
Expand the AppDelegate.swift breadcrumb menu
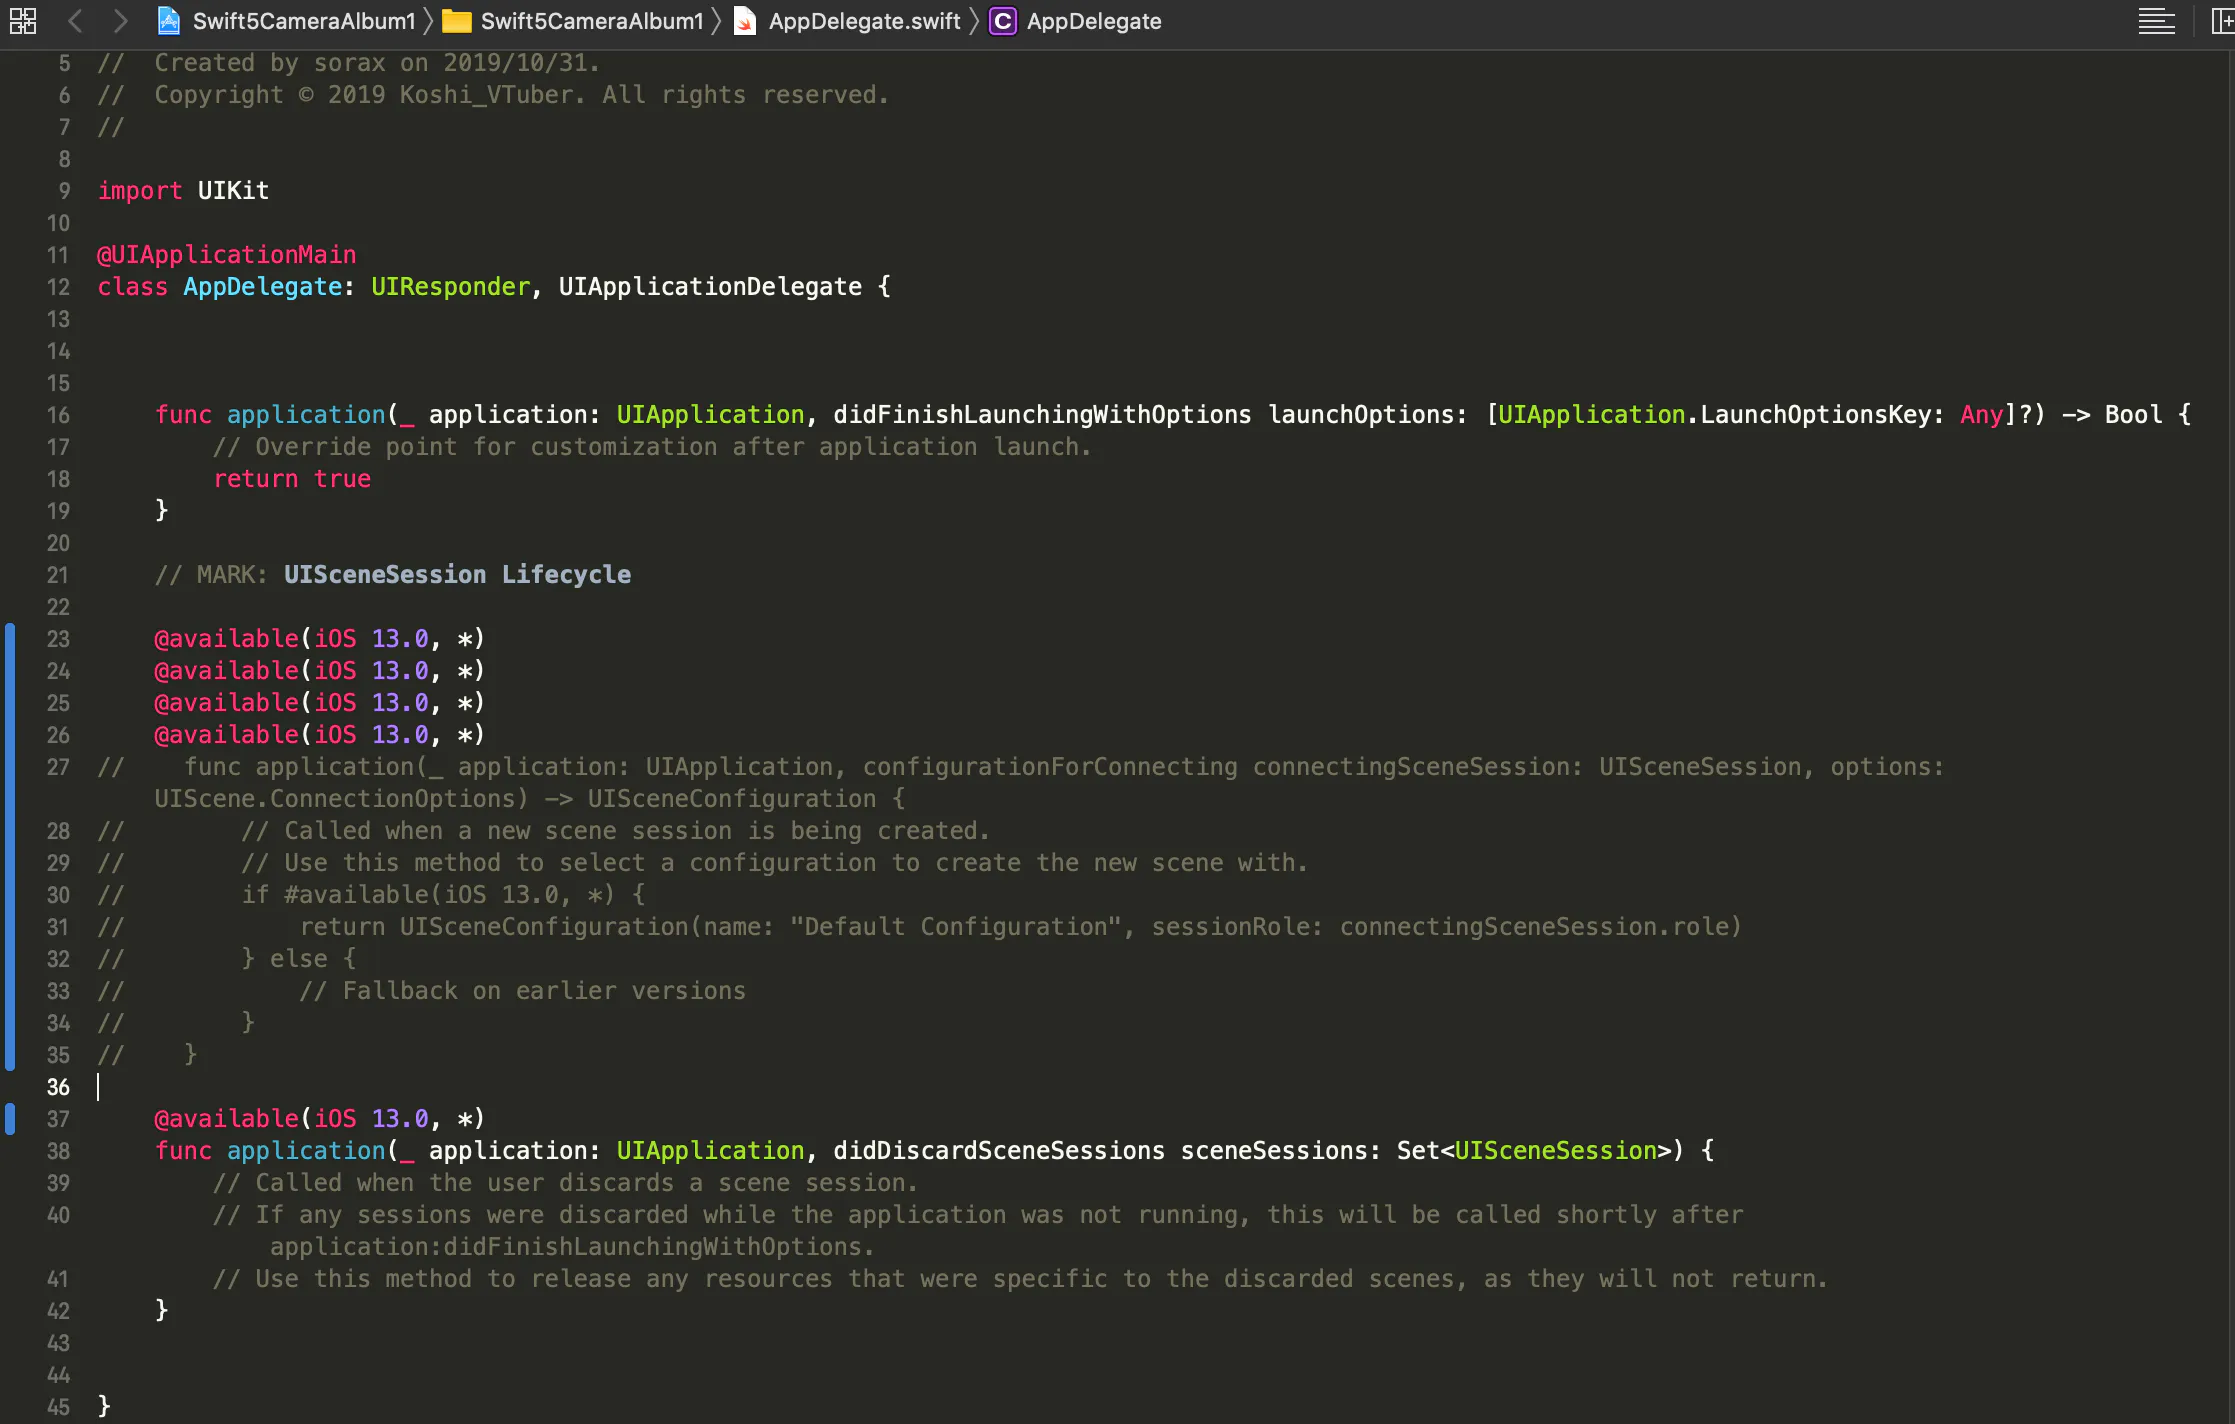pos(864,21)
